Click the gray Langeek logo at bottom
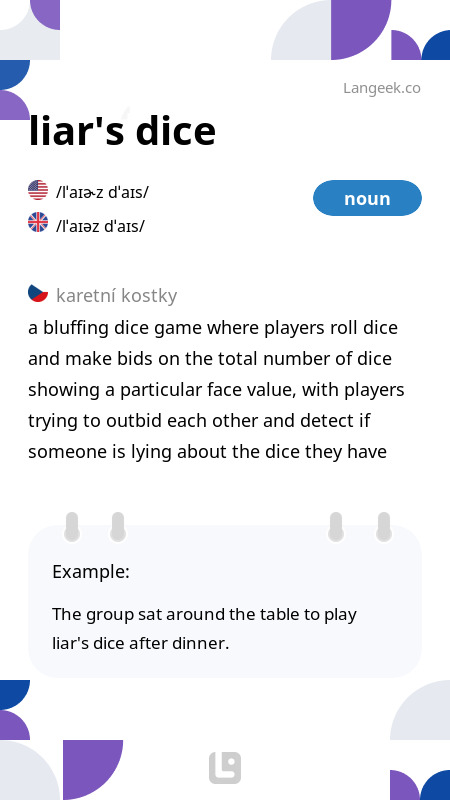Viewport: 450px width, 800px height. (225, 767)
